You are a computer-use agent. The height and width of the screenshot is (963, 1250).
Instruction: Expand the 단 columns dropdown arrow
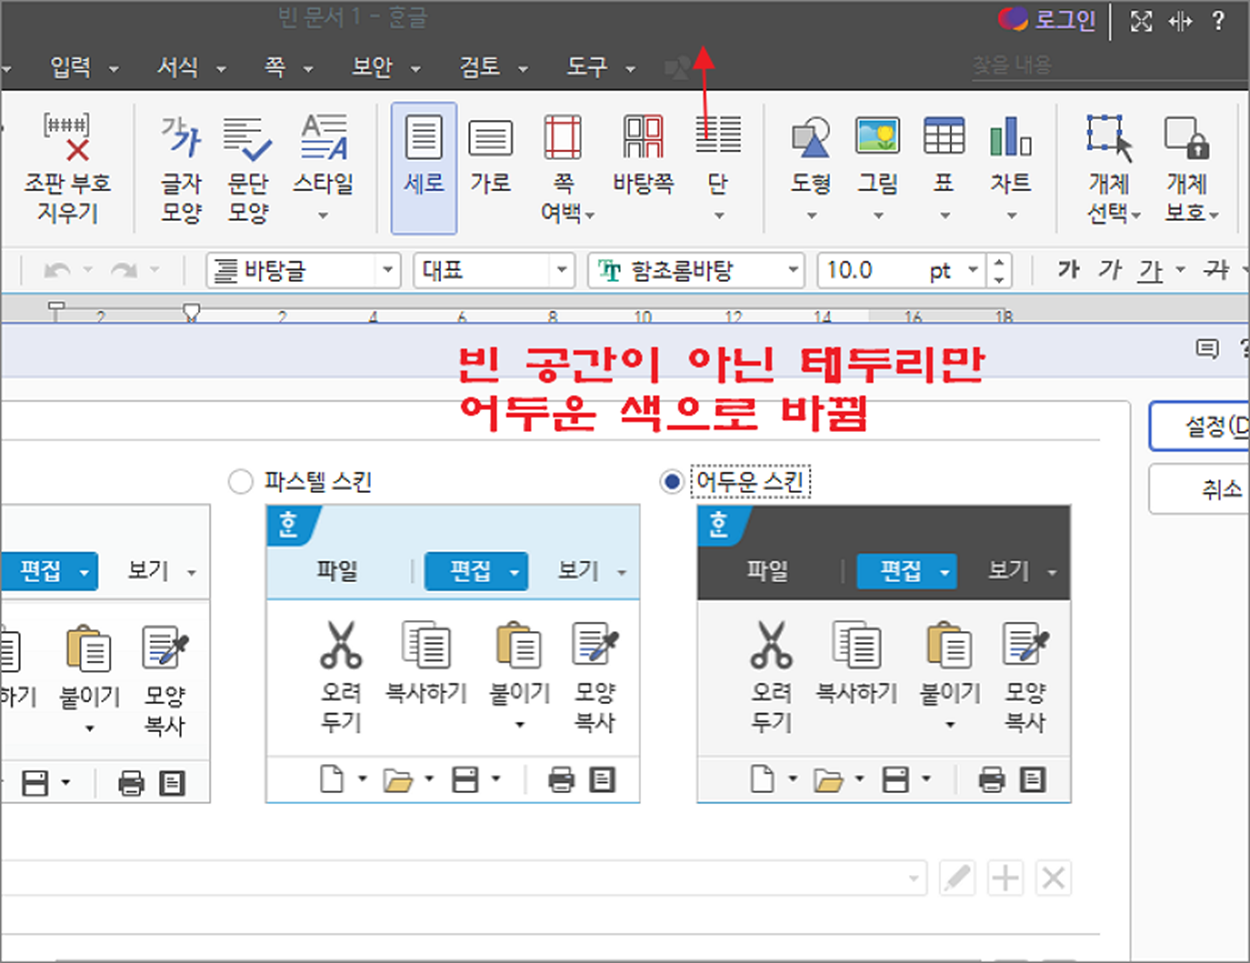717,215
